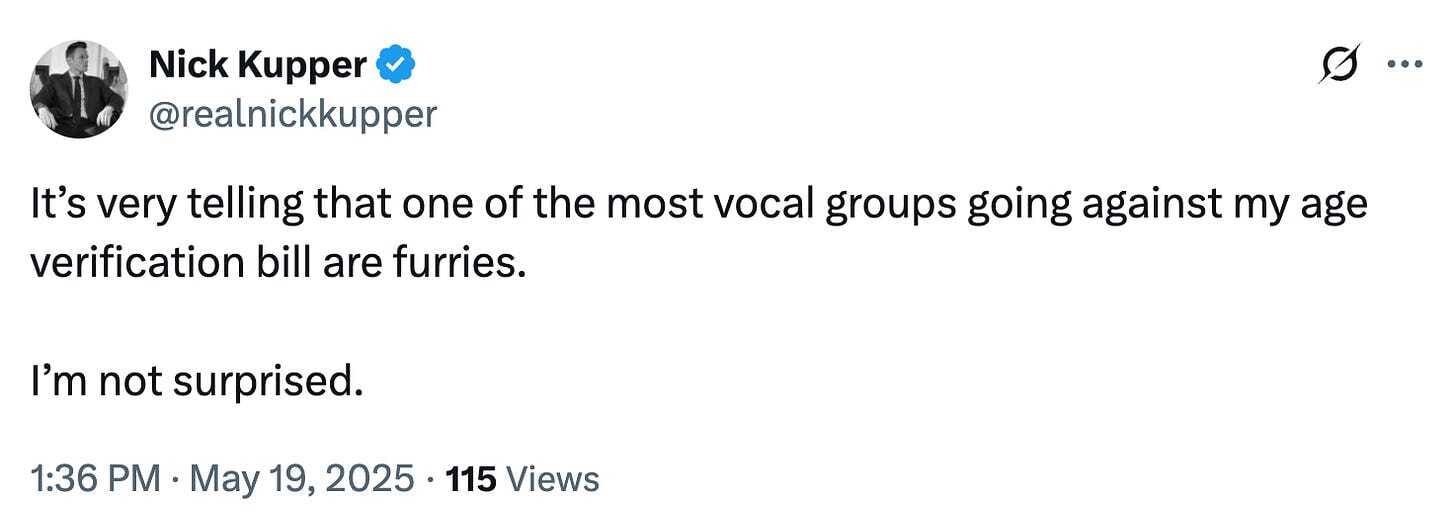Click the word "groups" in the tweet

click(x=910, y=206)
